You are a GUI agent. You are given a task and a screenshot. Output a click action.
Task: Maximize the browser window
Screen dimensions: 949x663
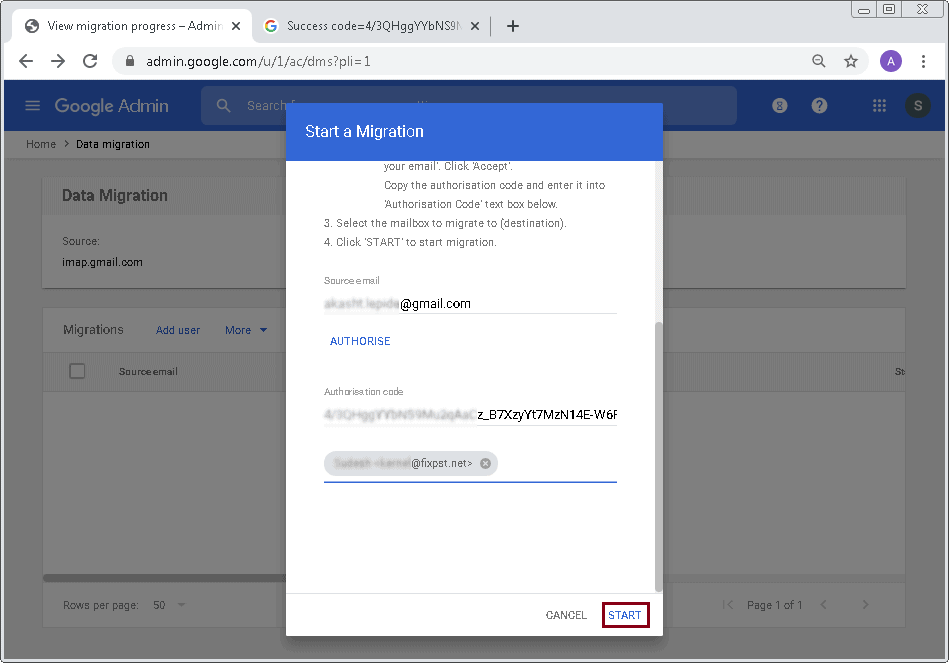(x=889, y=9)
